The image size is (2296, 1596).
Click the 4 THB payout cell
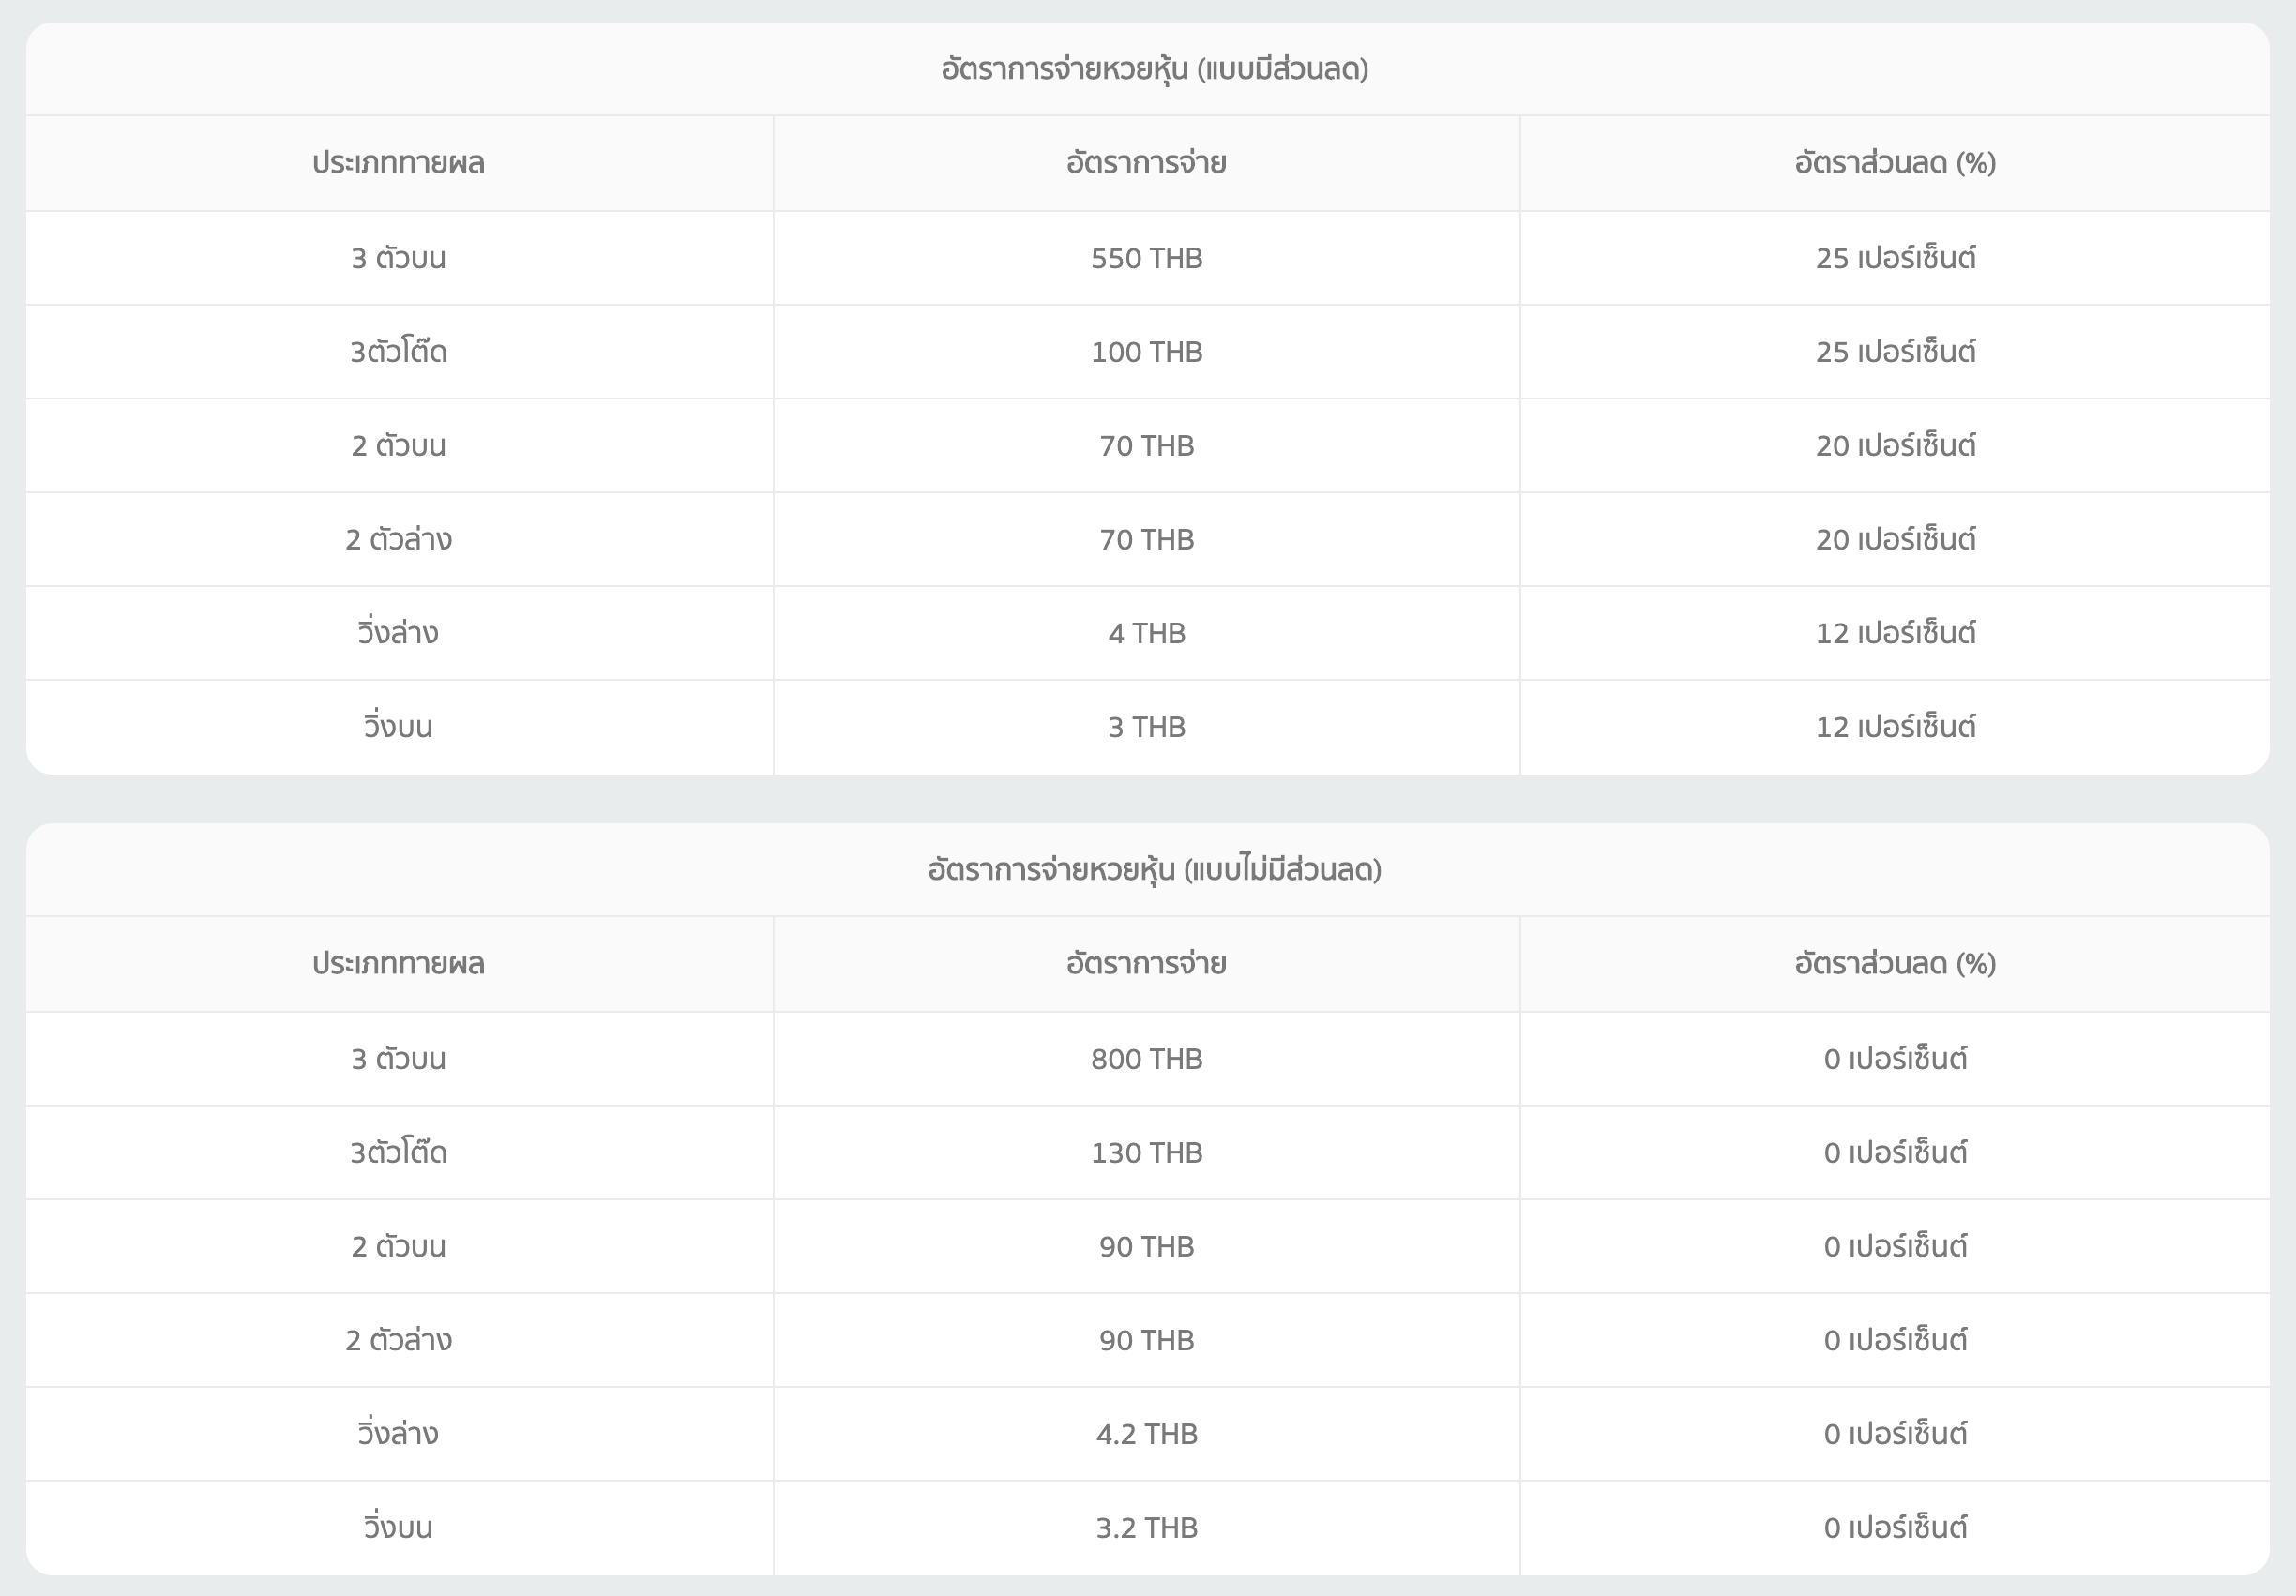tap(1146, 634)
